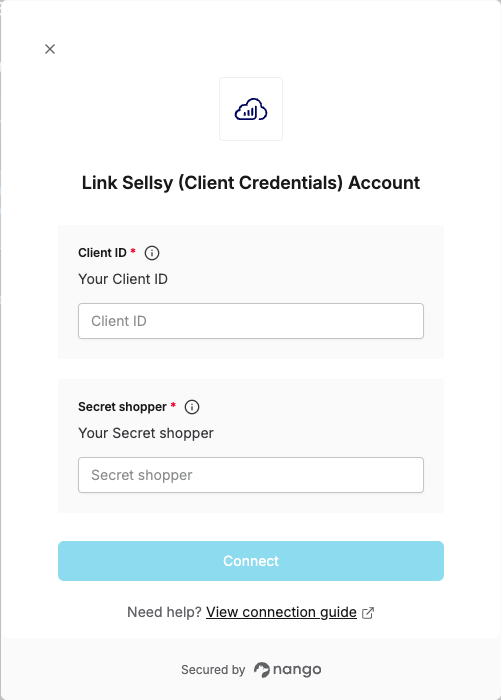501x700 pixels.
Task: Click the nango wordmark in footer
Action: coord(297,670)
